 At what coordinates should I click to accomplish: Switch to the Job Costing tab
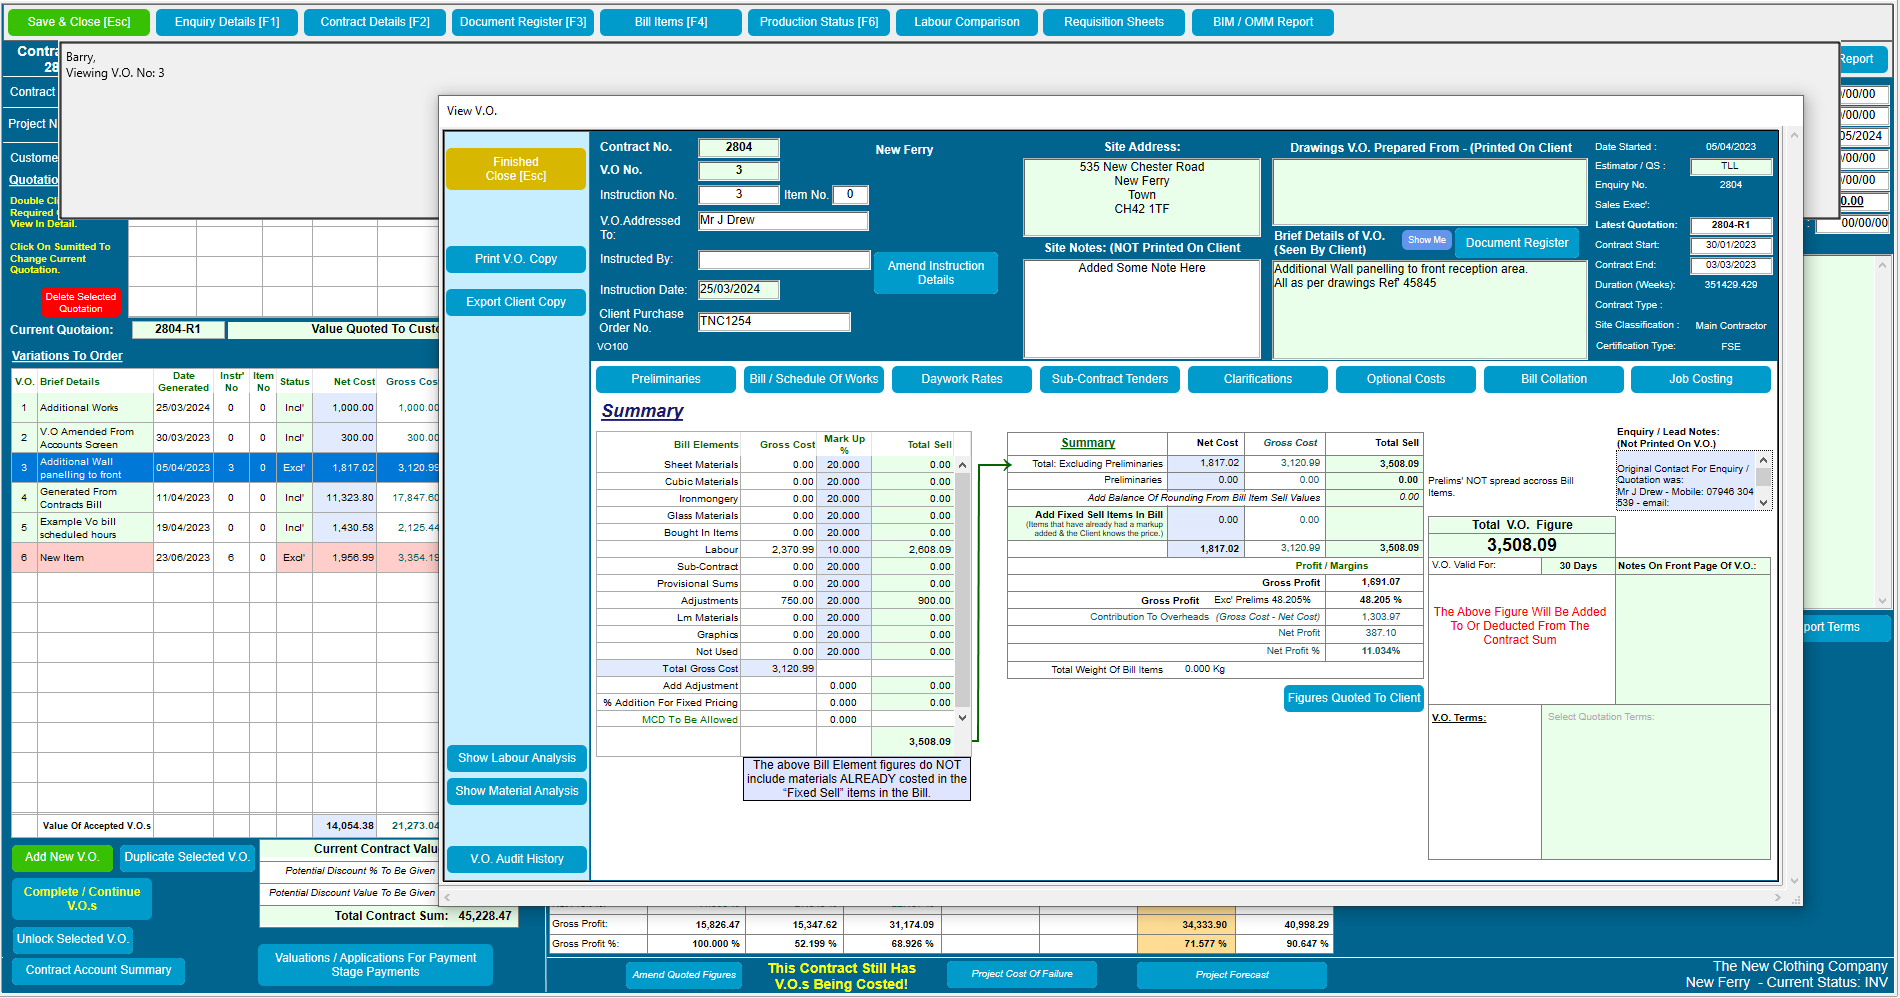click(1700, 379)
